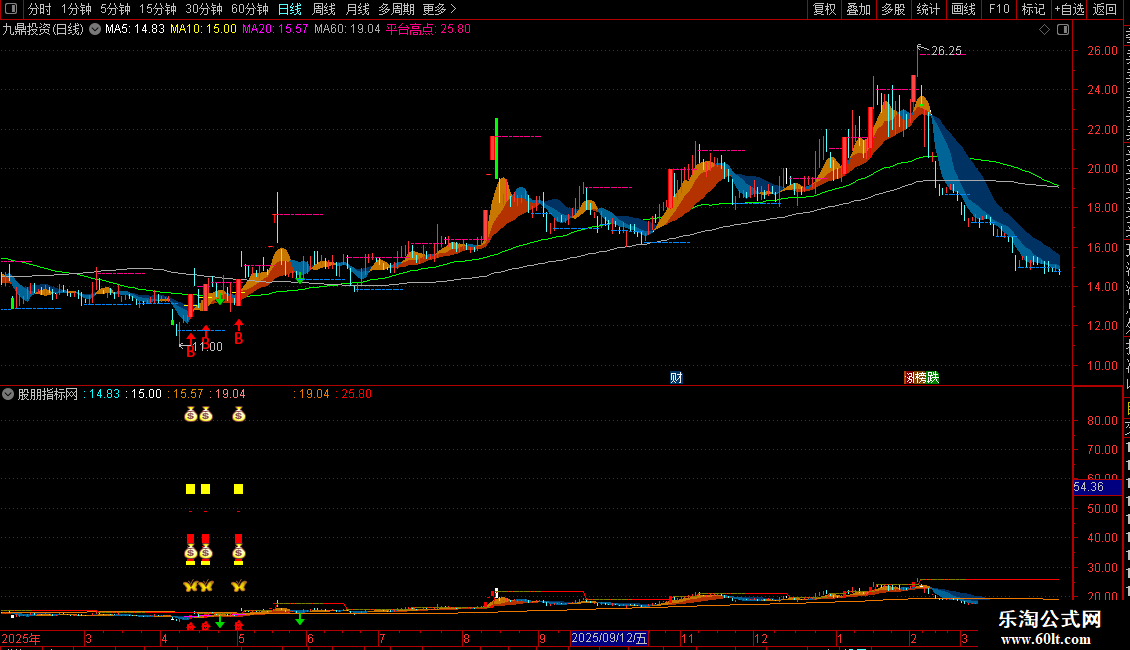Switch chart to 60分钟 period
The image size is (1130, 650).
click(249, 9)
